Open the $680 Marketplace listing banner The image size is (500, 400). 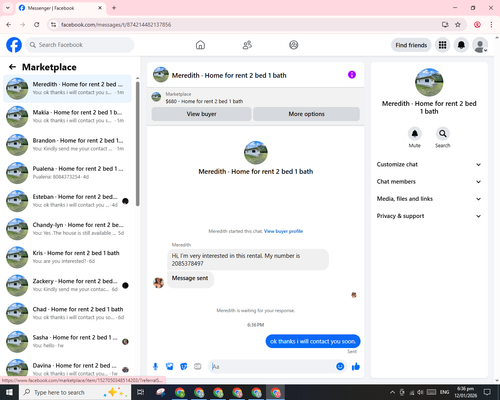point(256,98)
